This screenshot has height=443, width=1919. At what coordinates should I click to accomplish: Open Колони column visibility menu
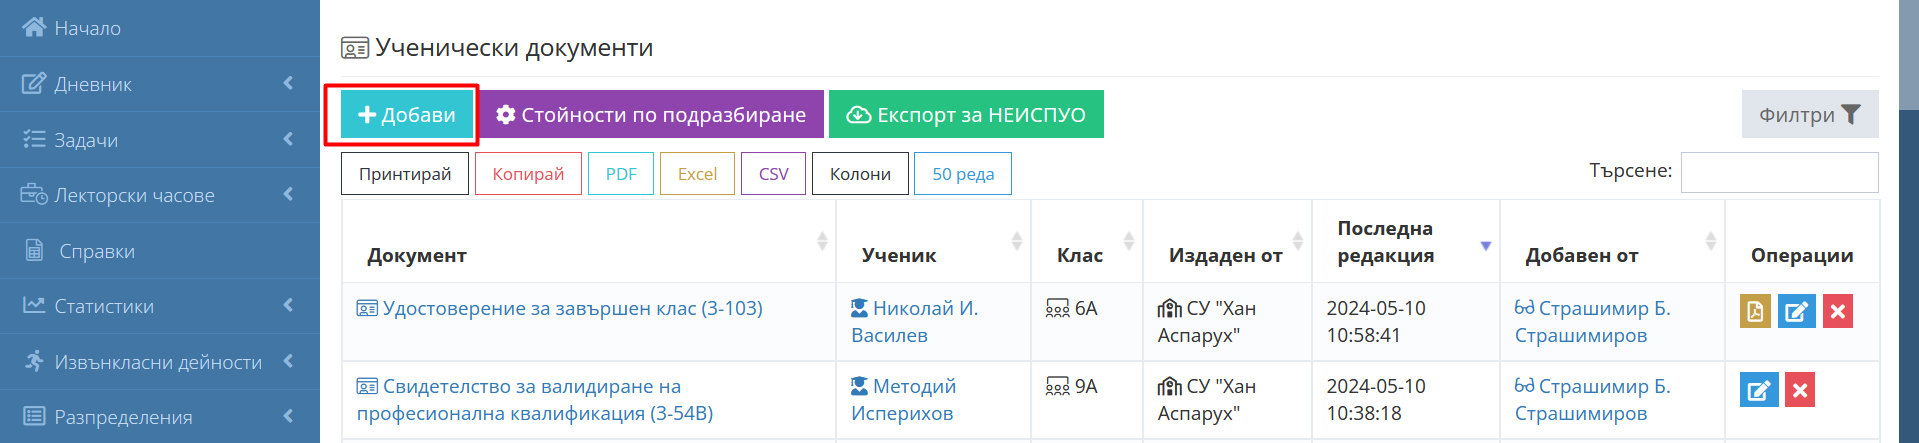pyautogui.click(x=859, y=174)
